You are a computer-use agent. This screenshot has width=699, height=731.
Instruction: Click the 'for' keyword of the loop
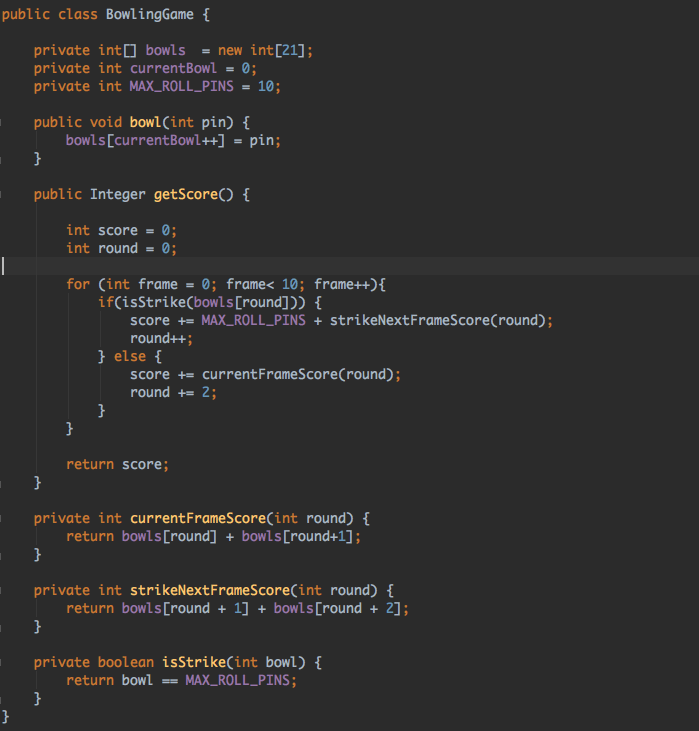point(77,284)
